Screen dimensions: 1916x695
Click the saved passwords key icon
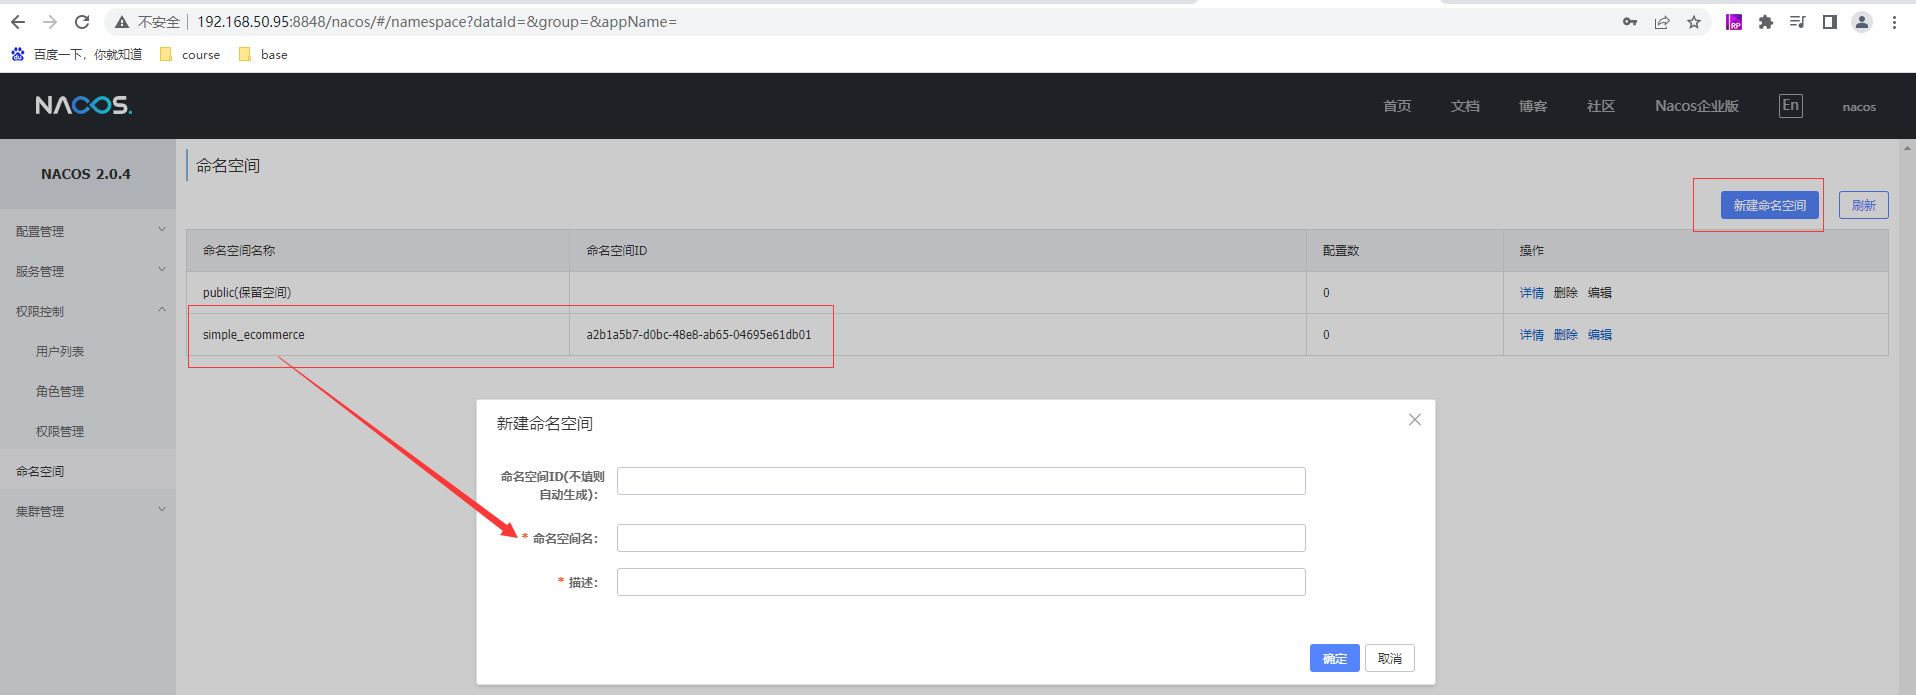point(1630,22)
